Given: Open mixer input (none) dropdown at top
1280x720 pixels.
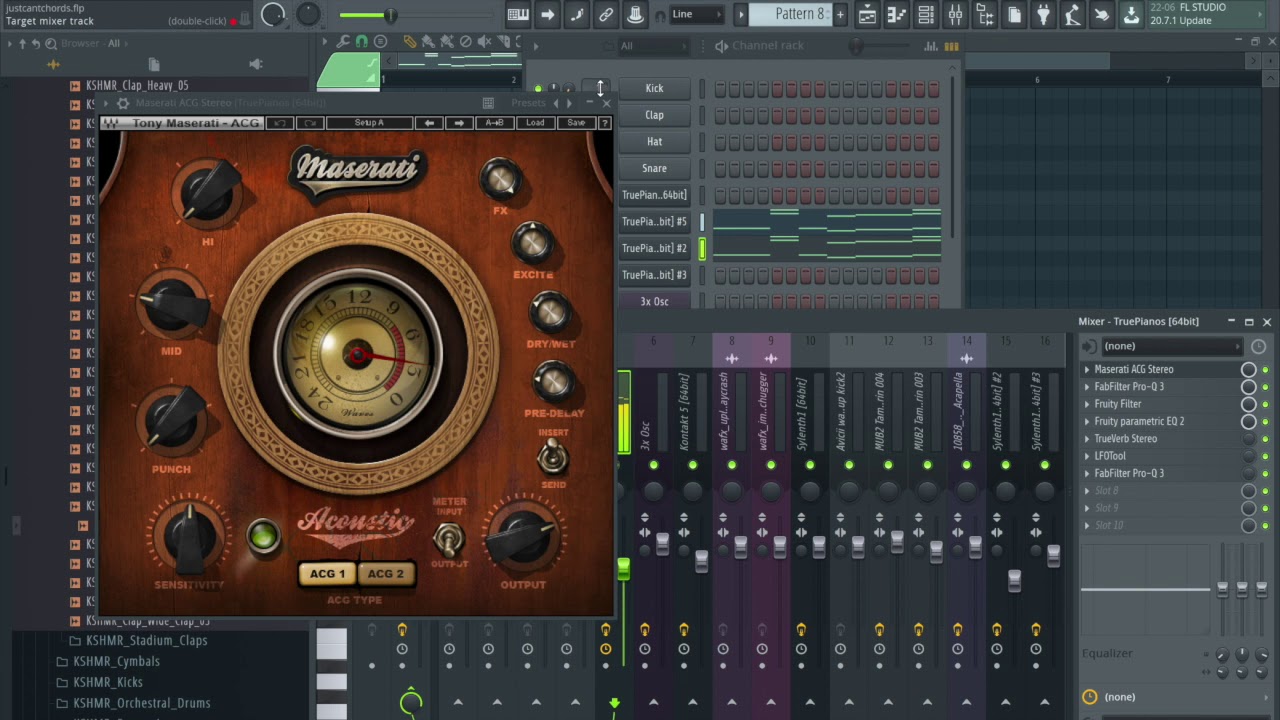Looking at the screenshot, I should click(1171, 346).
